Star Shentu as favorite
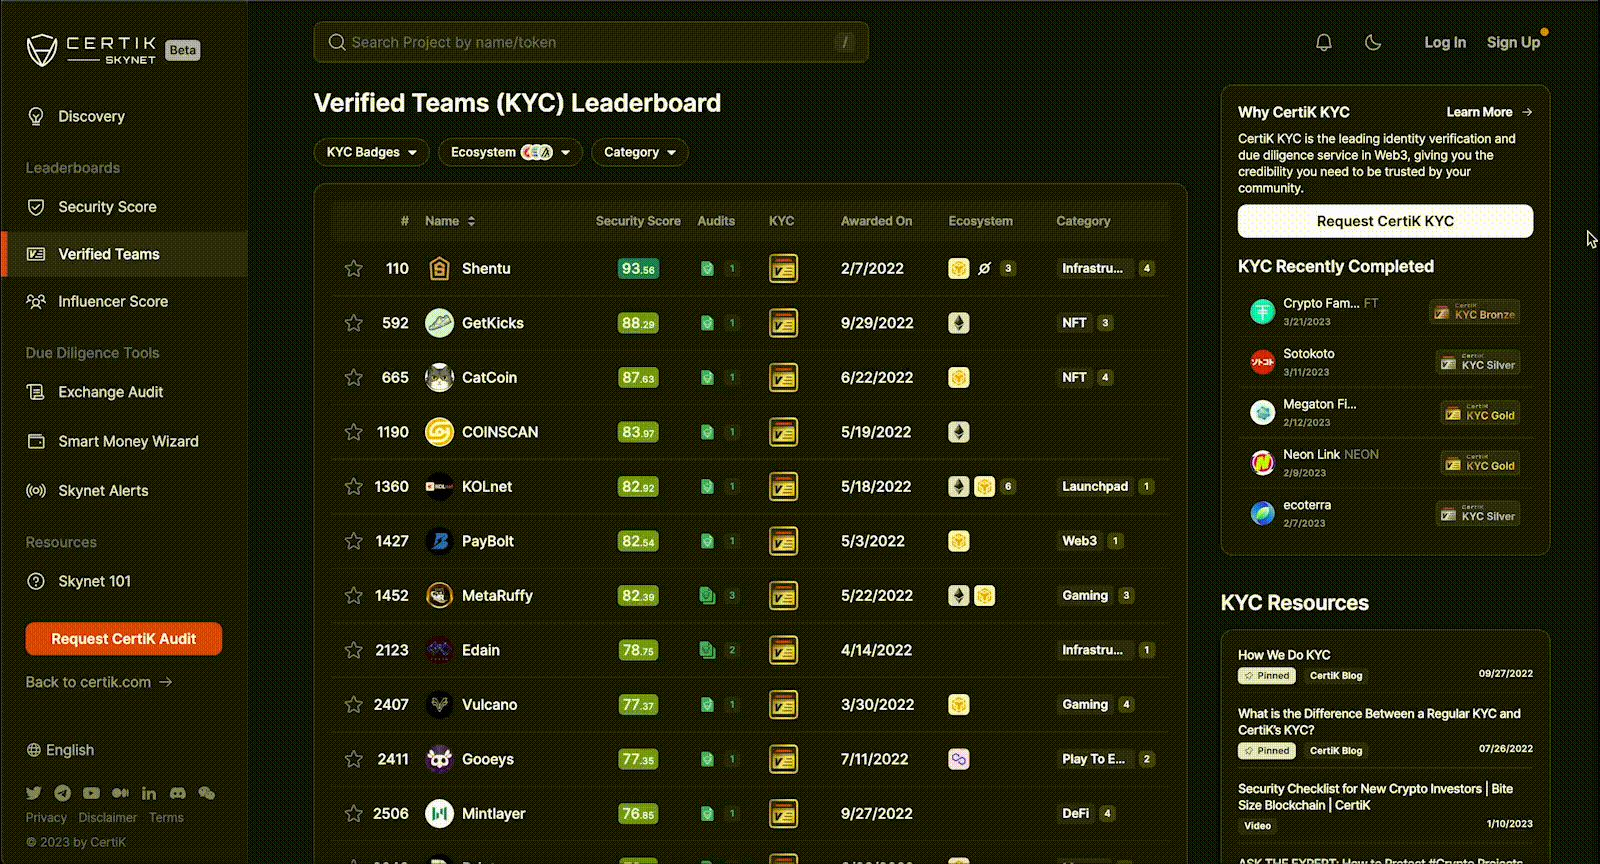Viewport: 1600px width, 864px height. tap(353, 268)
